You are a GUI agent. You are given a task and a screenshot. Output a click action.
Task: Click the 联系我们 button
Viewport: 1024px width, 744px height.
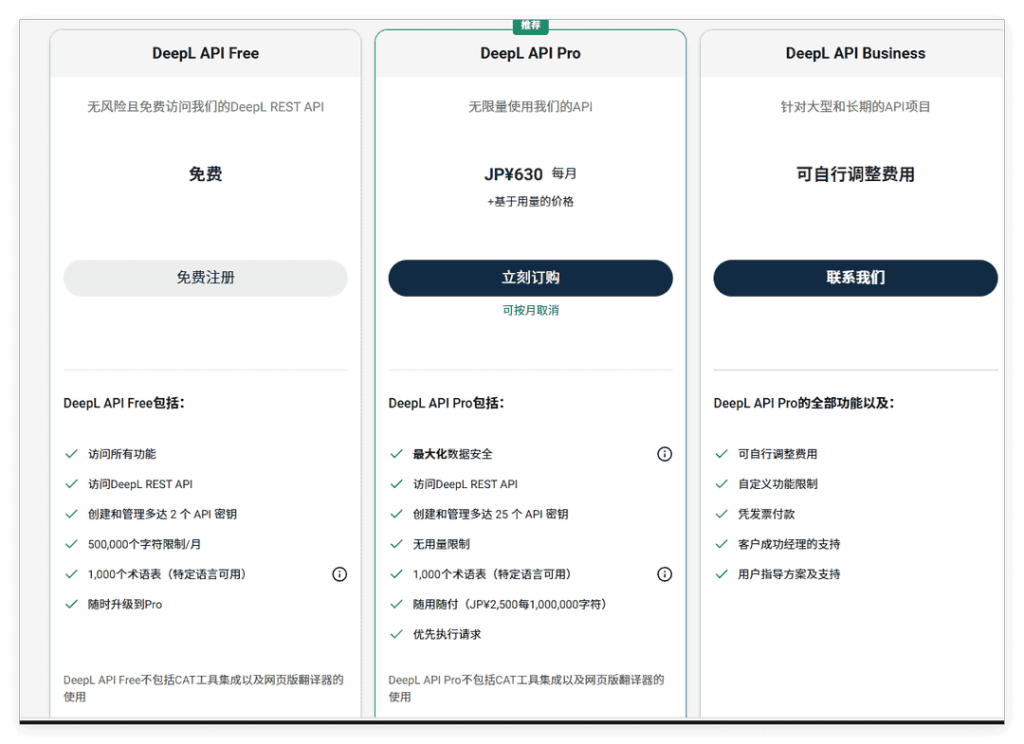coord(856,278)
